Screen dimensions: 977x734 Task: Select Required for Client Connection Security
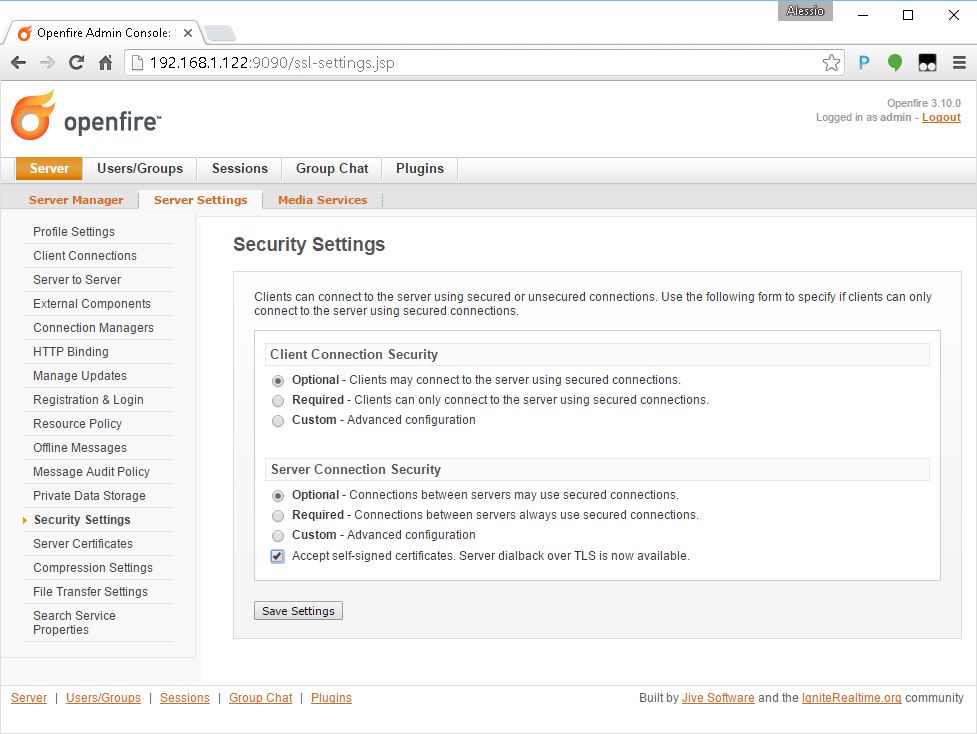(x=278, y=400)
